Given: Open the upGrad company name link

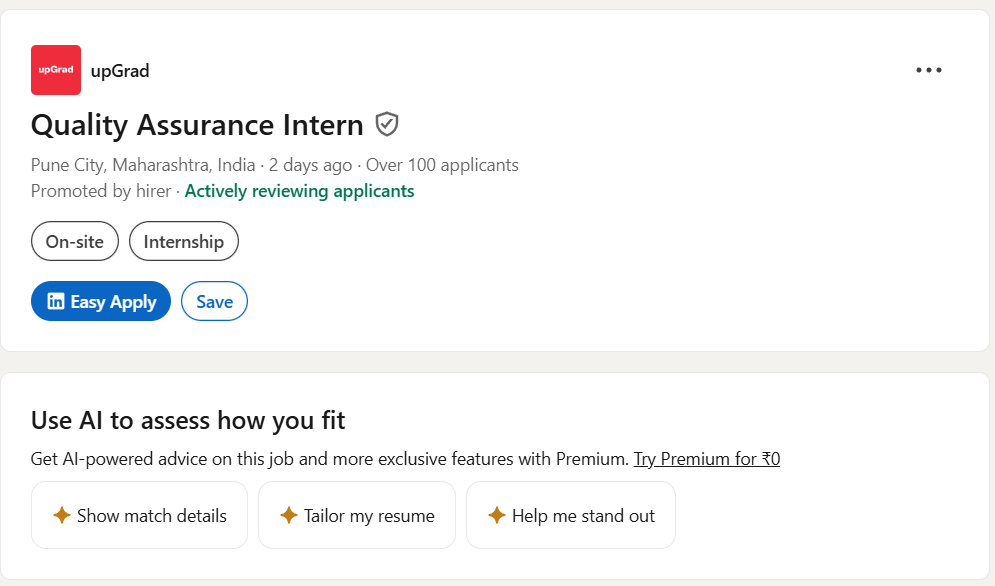Looking at the screenshot, I should click(x=120, y=71).
